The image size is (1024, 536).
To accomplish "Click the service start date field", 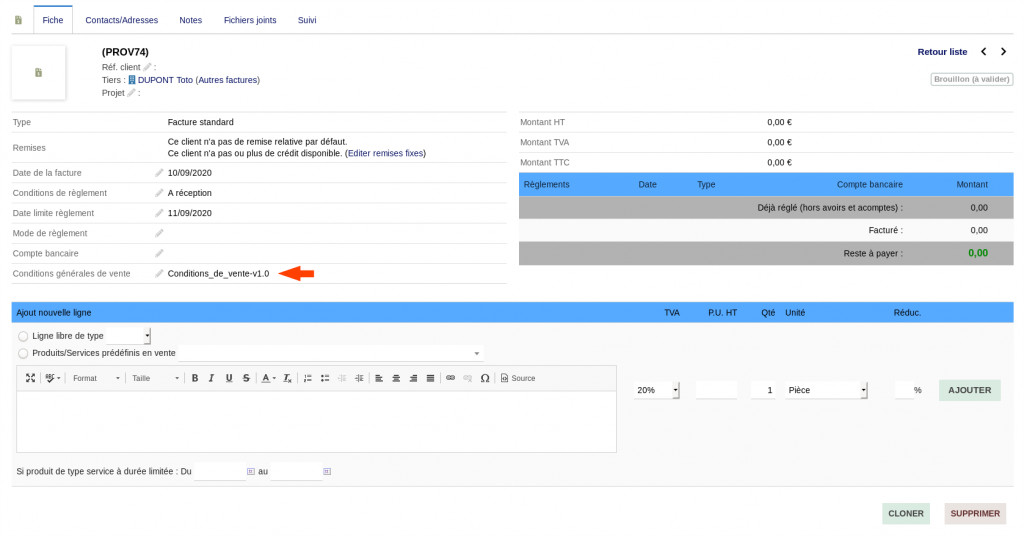I will (x=219, y=471).
